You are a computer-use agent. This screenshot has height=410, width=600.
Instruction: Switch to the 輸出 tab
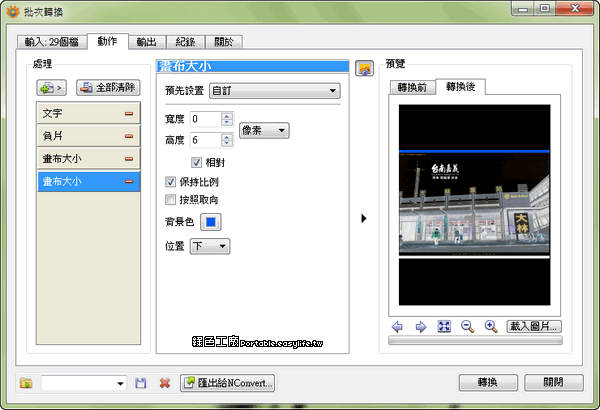tap(147, 42)
